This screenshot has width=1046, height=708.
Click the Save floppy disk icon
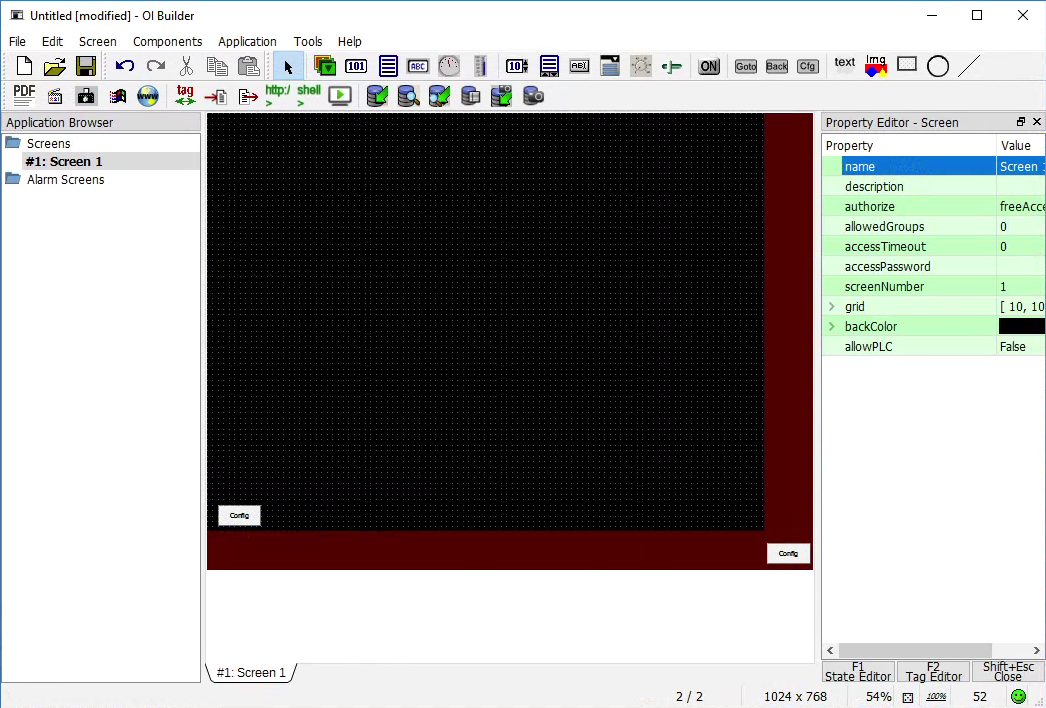pos(86,67)
